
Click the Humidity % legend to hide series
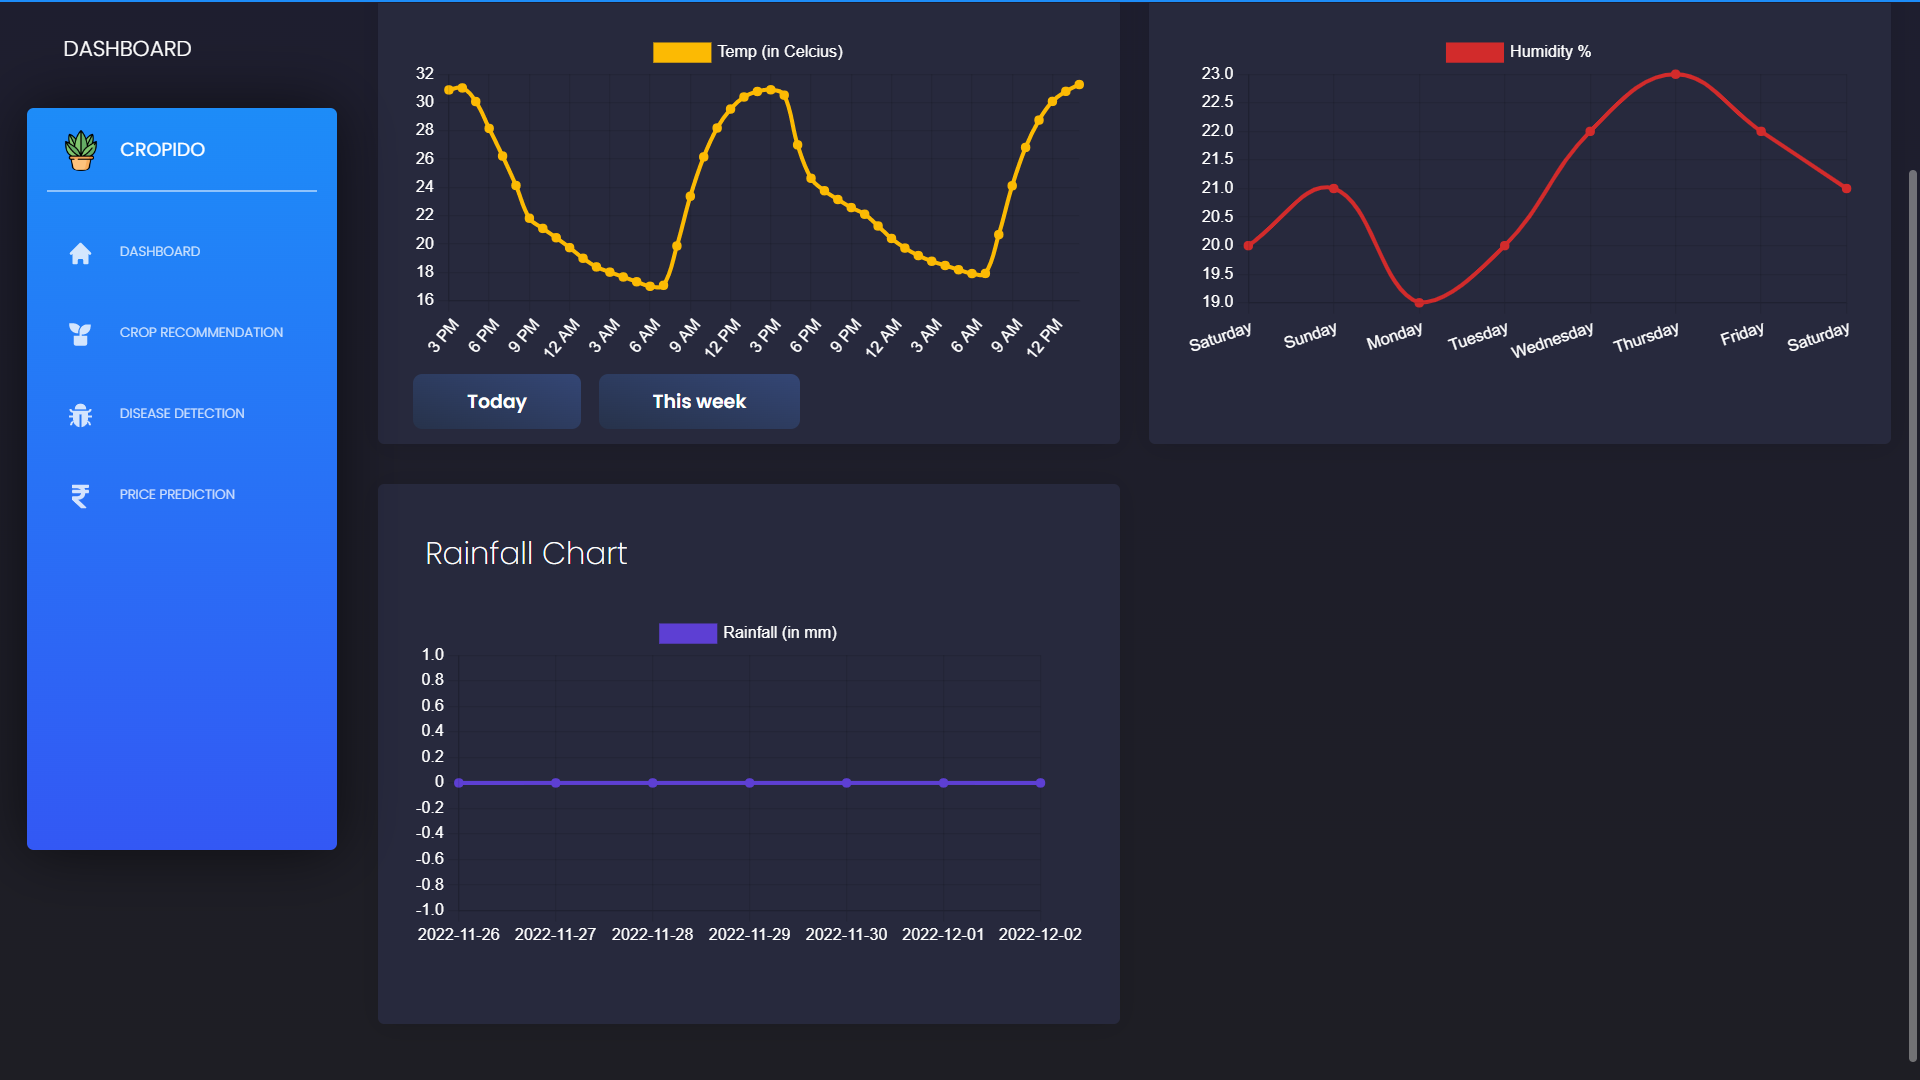pyautogui.click(x=1550, y=51)
